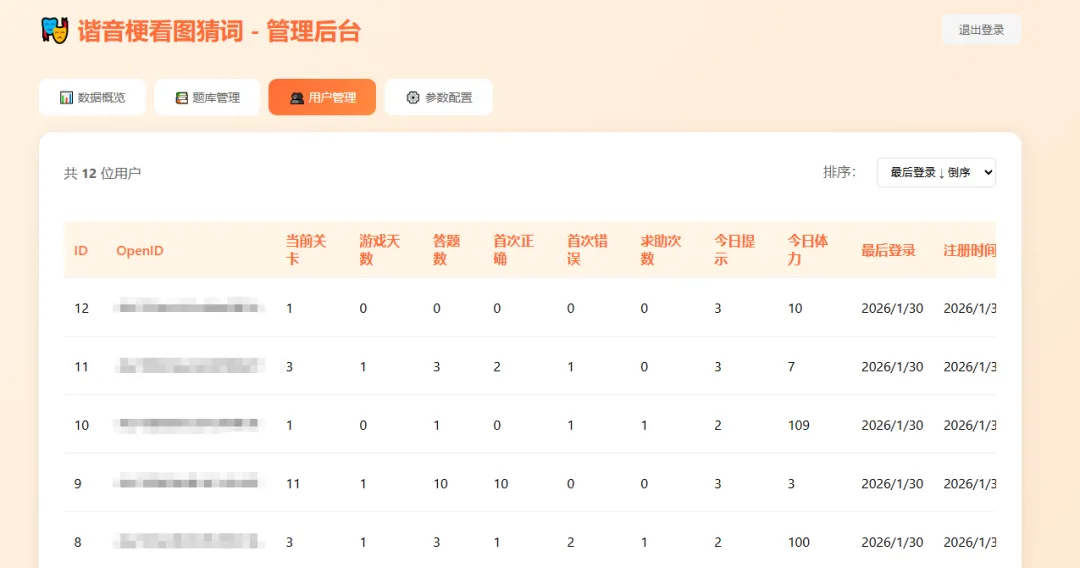Click the 共 12 位用户 count text

click(103, 173)
